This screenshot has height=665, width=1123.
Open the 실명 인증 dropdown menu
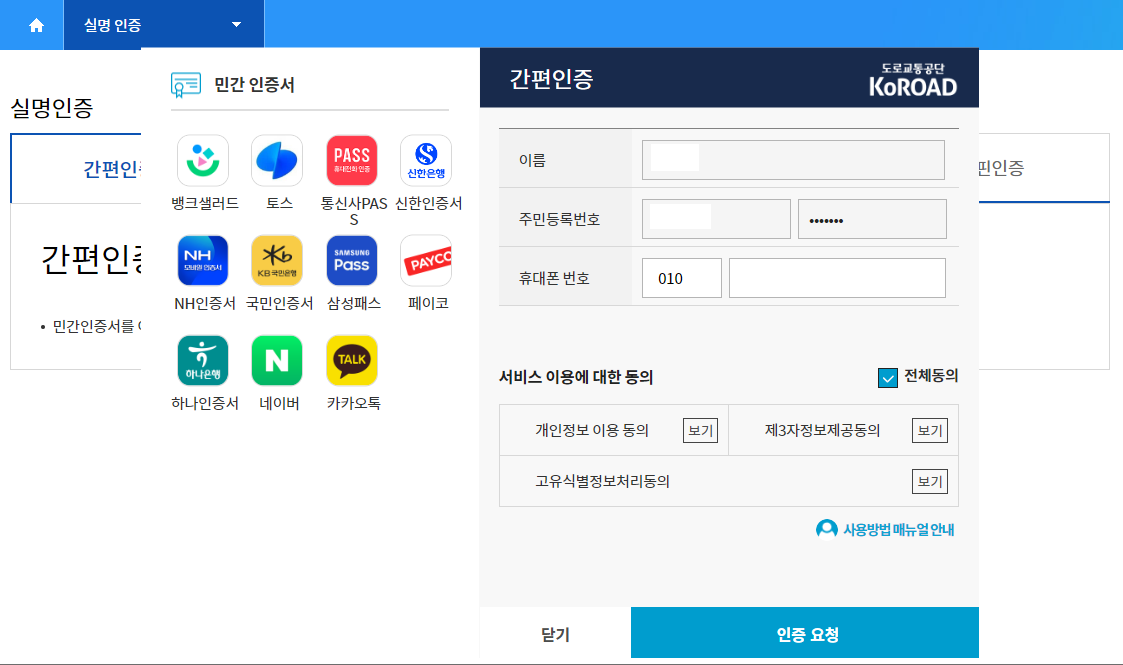coord(164,25)
